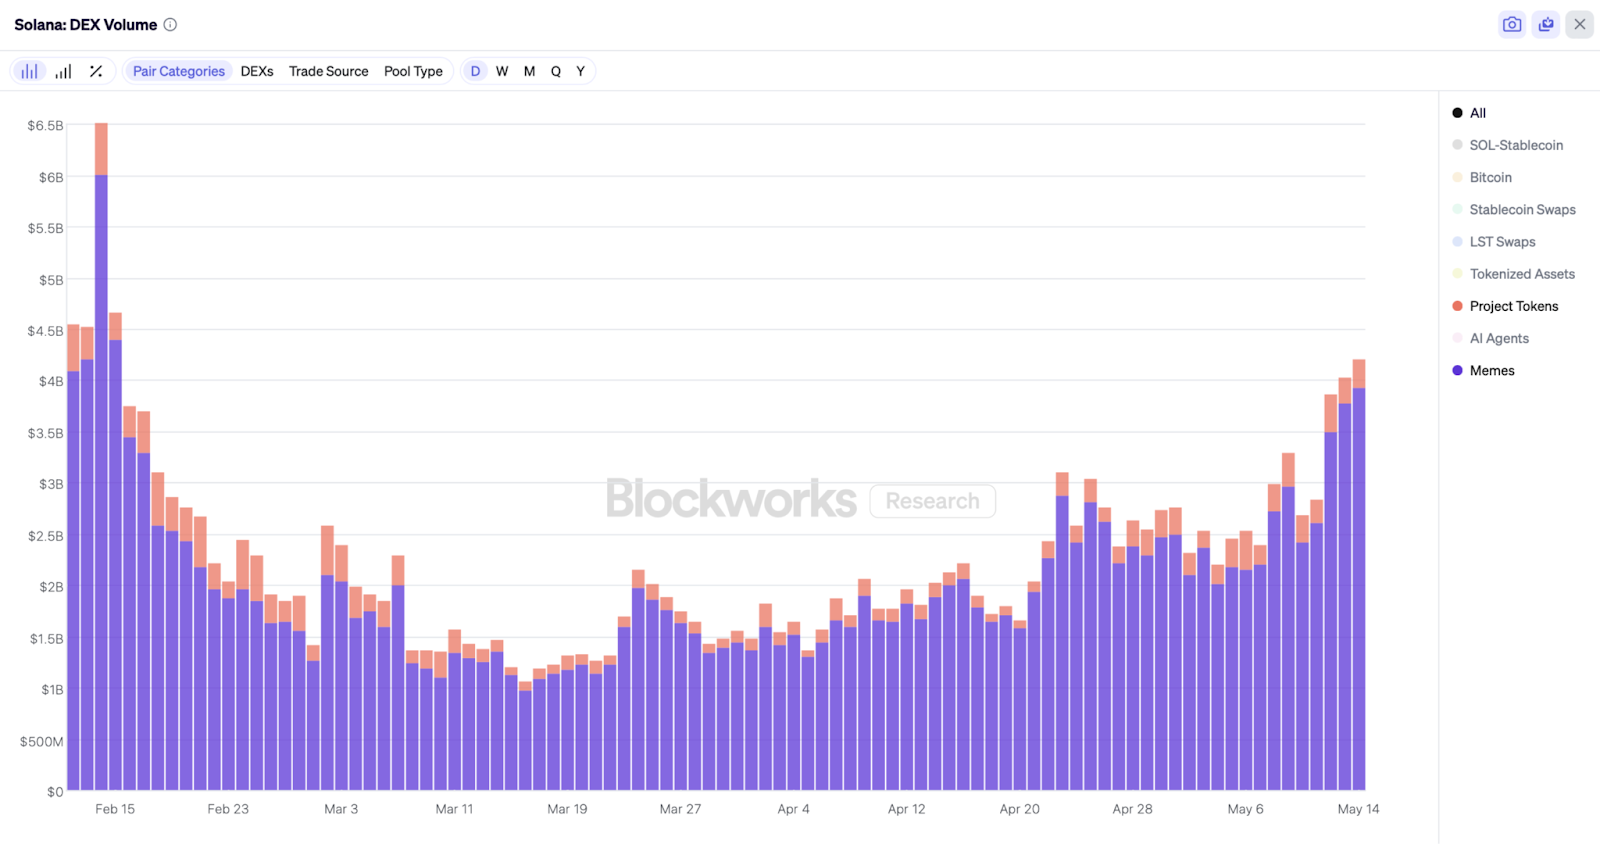Click the share chart icon
1600x844 pixels.
click(1546, 24)
